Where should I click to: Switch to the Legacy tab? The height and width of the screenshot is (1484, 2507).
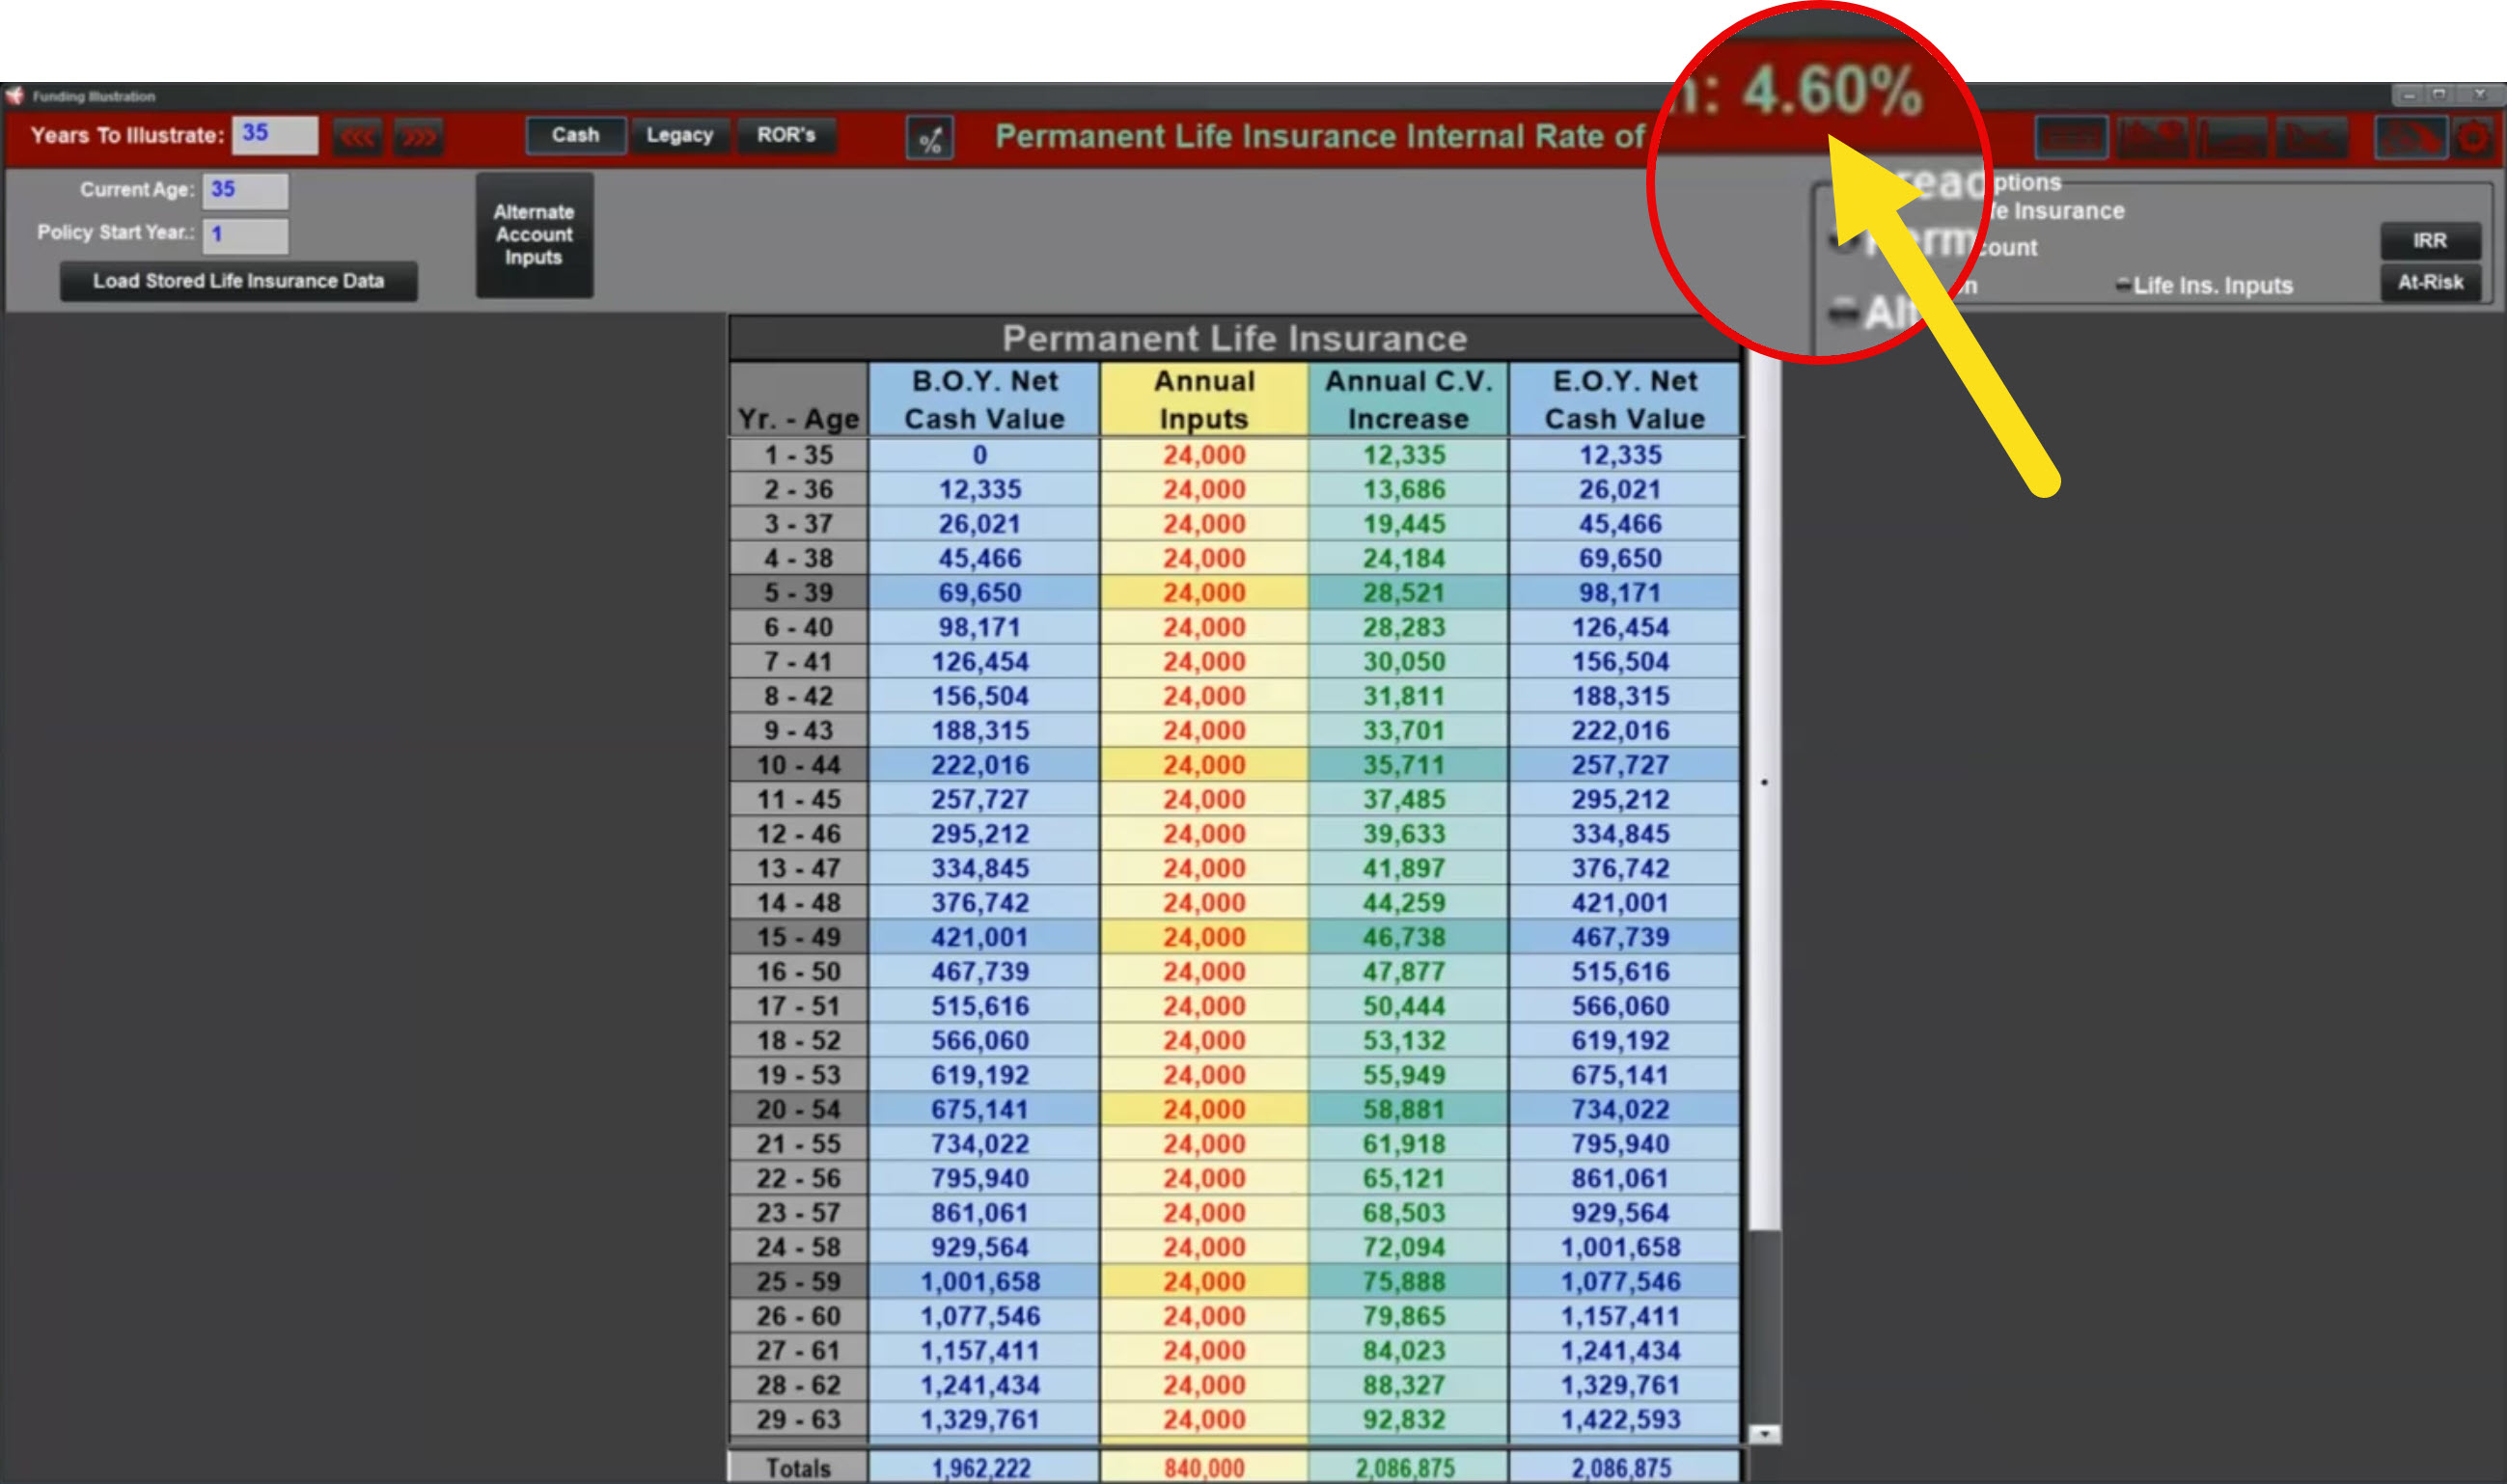680,135
